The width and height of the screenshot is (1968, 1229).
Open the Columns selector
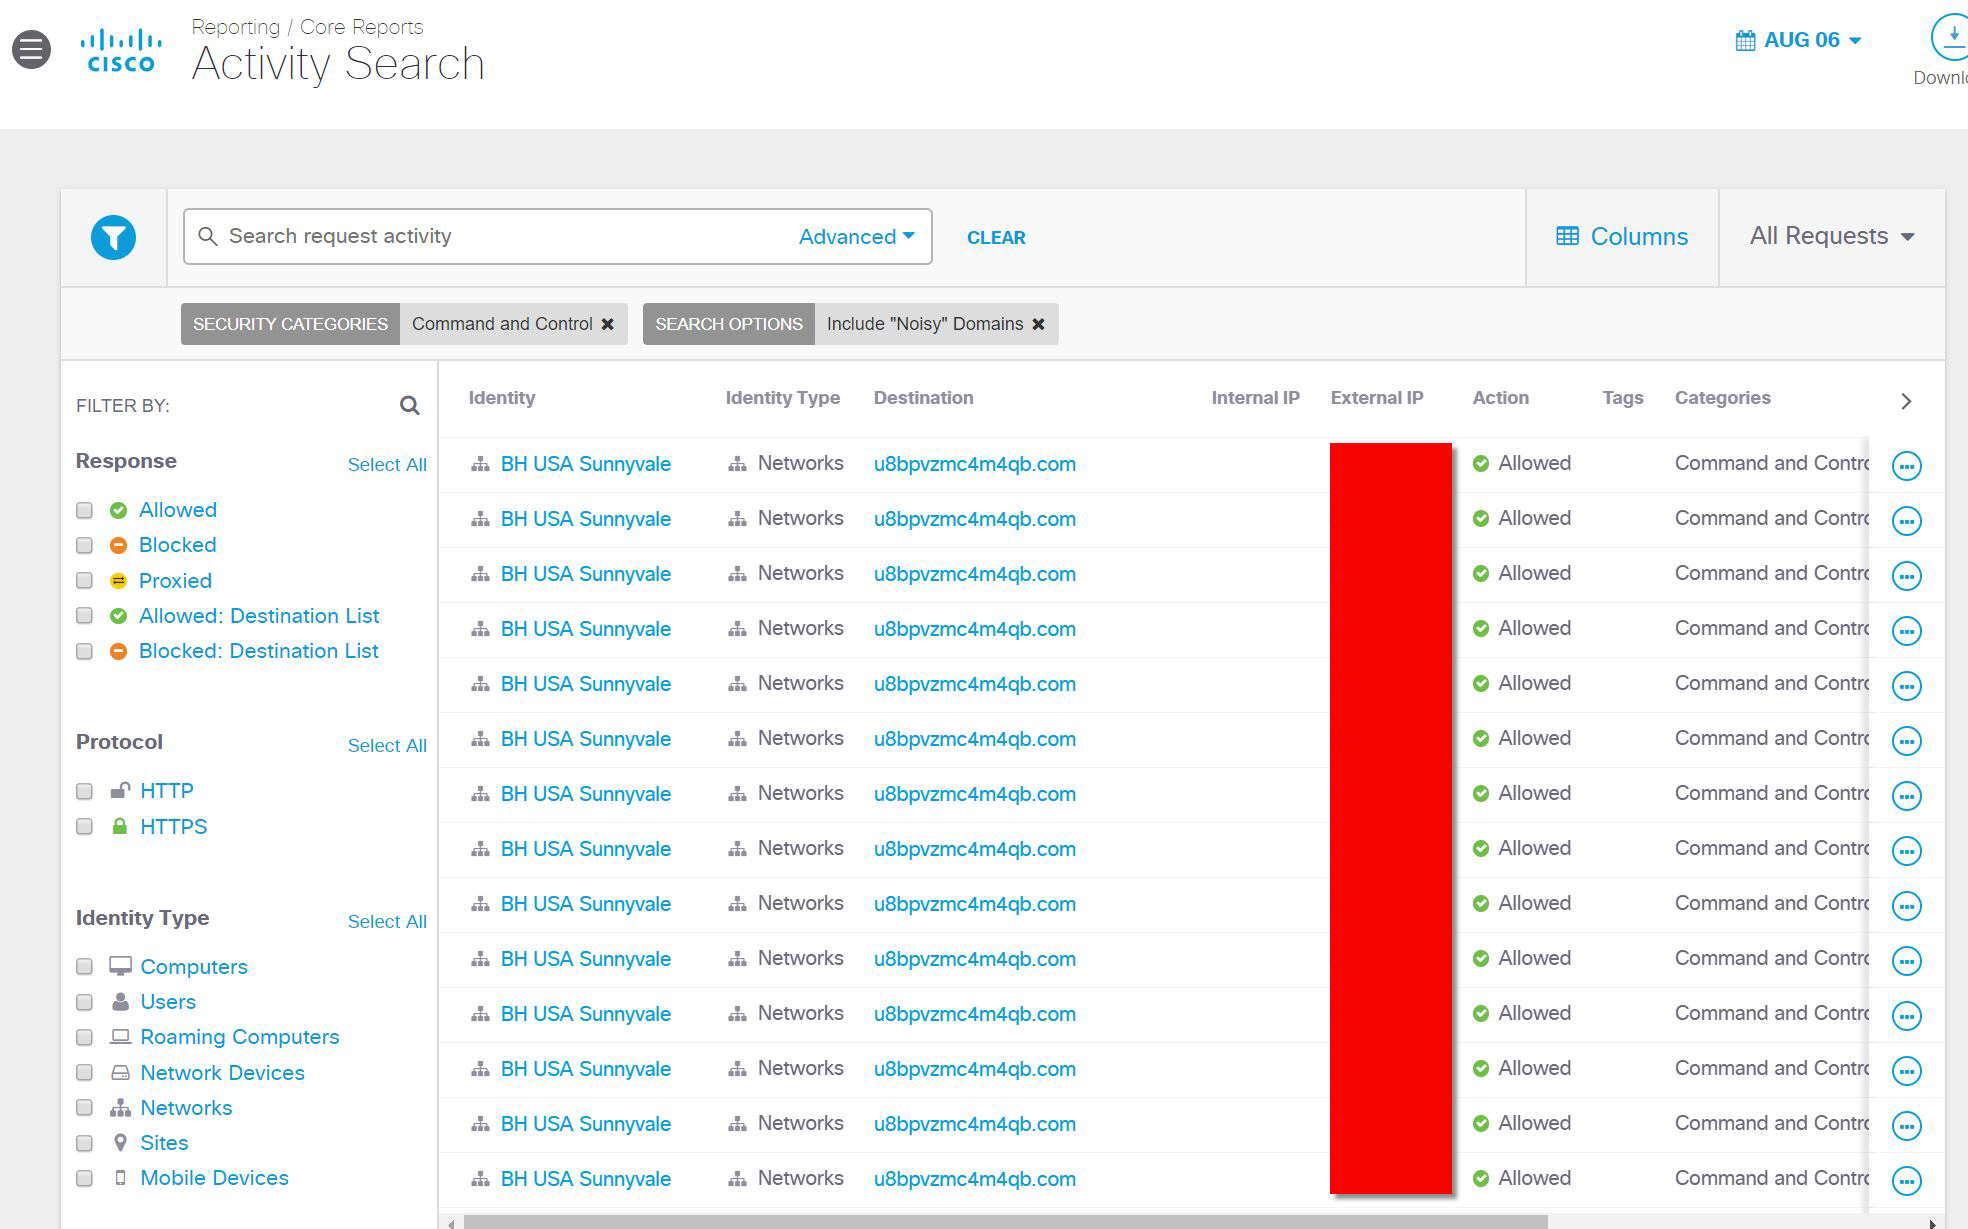point(1621,237)
